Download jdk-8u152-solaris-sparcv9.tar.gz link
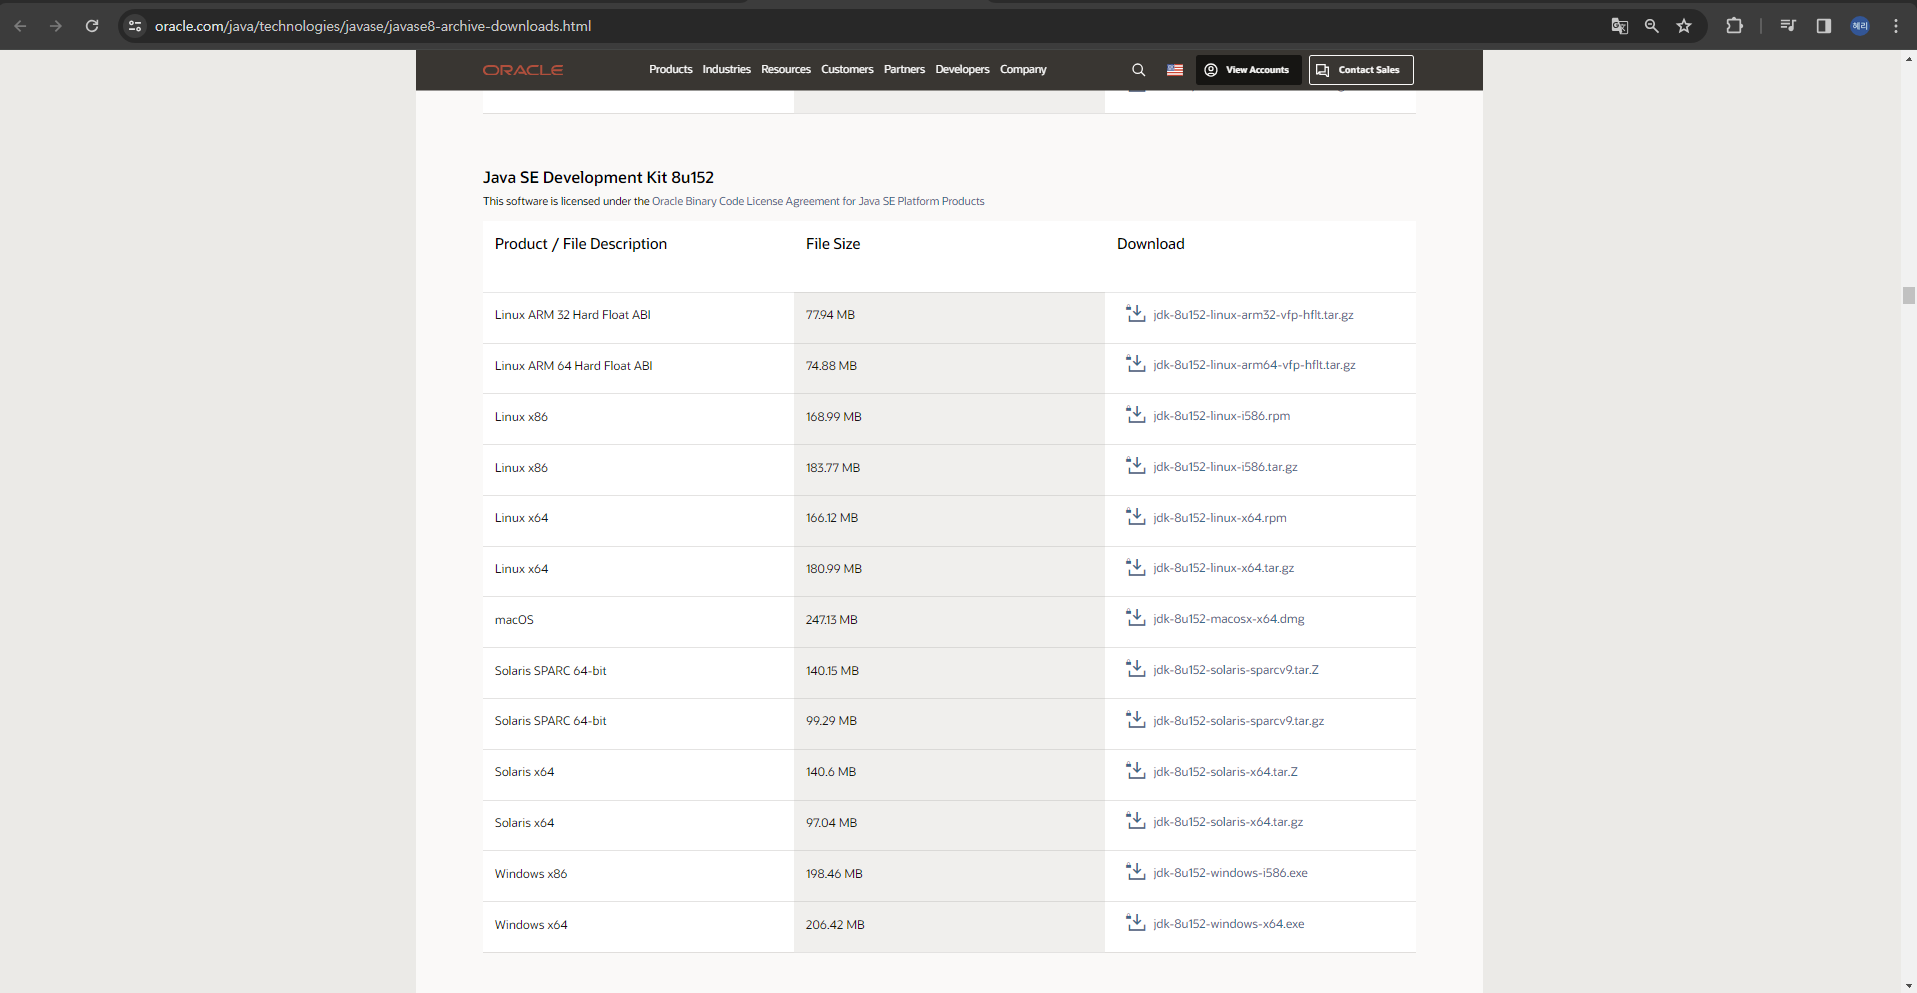 tap(1238, 721)
